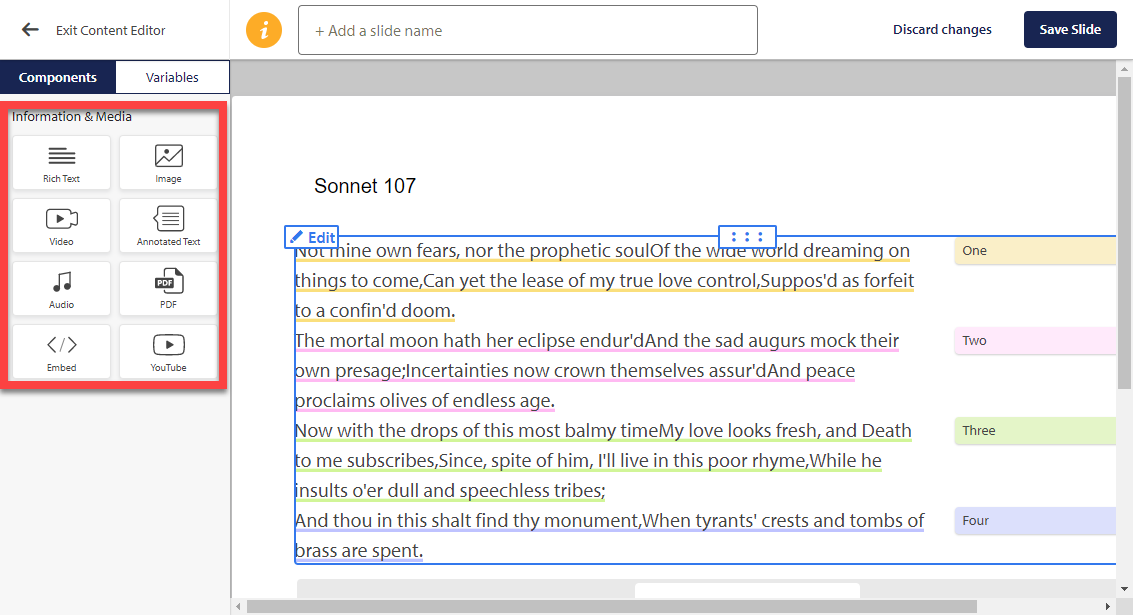Click the text 'to a confin'd doom.'
The height and width of the screenshot is (615, 1133).
(375, 311)
